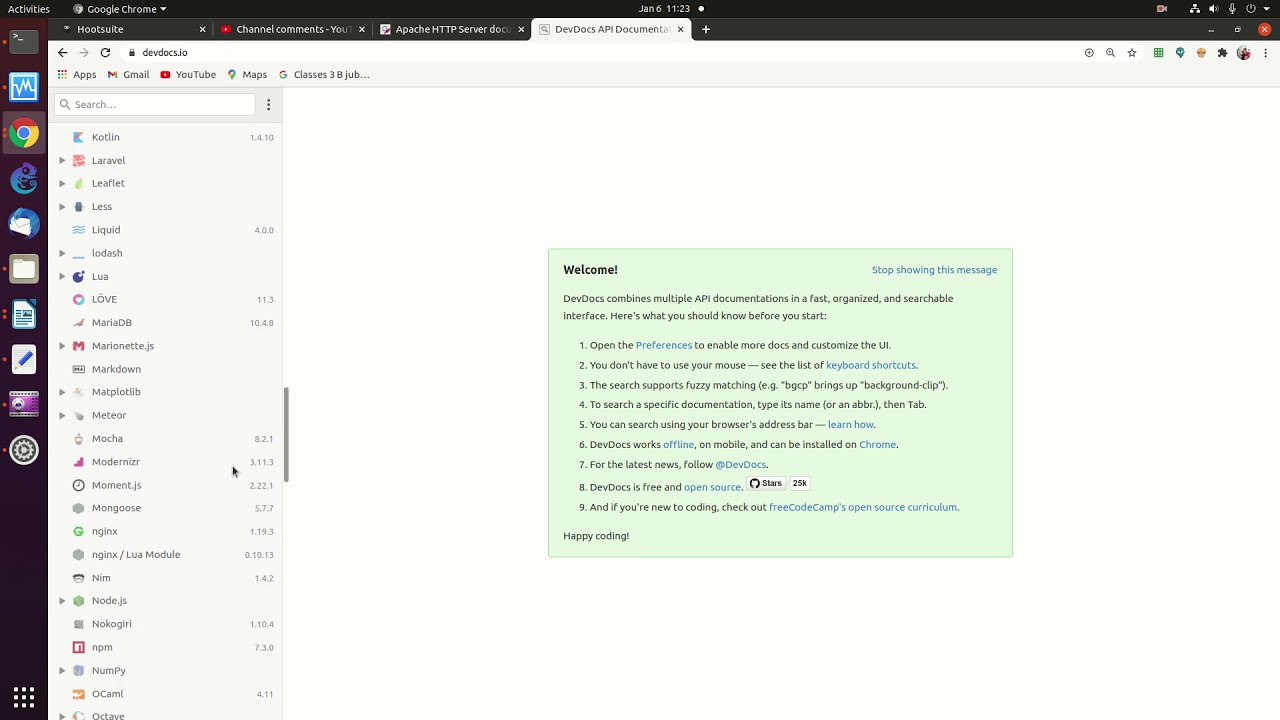Click the open source link
The height and width of the screenshot is (720, 1280).
(x=712, y=487)
